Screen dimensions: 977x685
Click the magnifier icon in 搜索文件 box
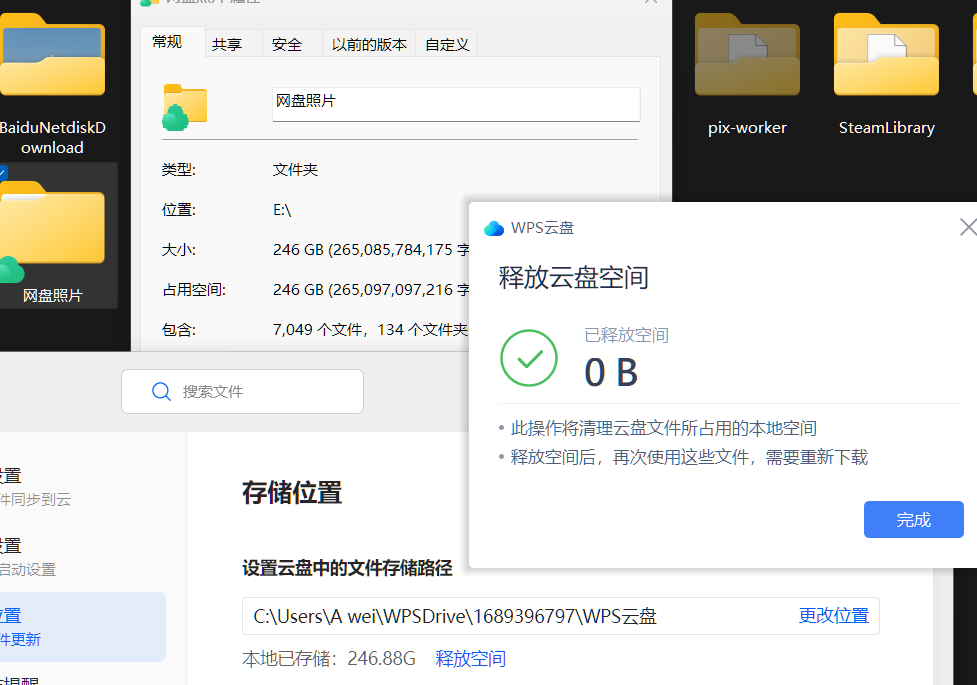click(161, 391)
